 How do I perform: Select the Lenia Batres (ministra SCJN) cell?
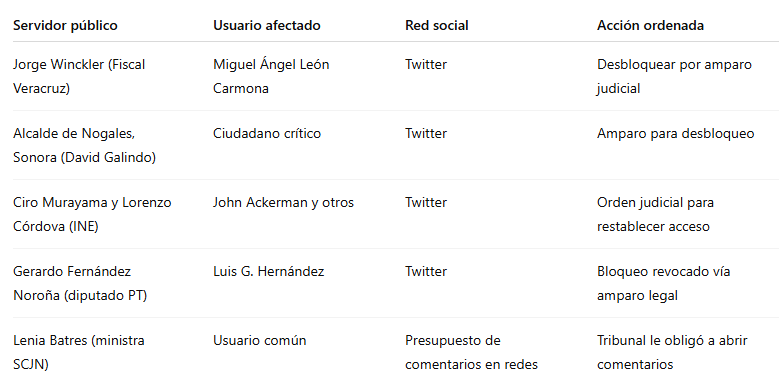pos(78,352)
